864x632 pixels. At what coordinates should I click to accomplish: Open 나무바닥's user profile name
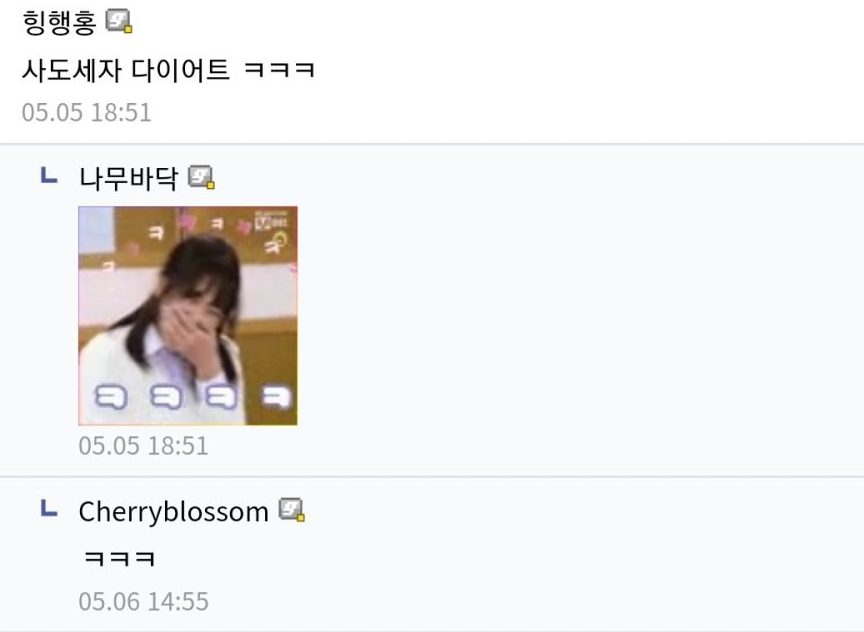[x=128, y=179]
